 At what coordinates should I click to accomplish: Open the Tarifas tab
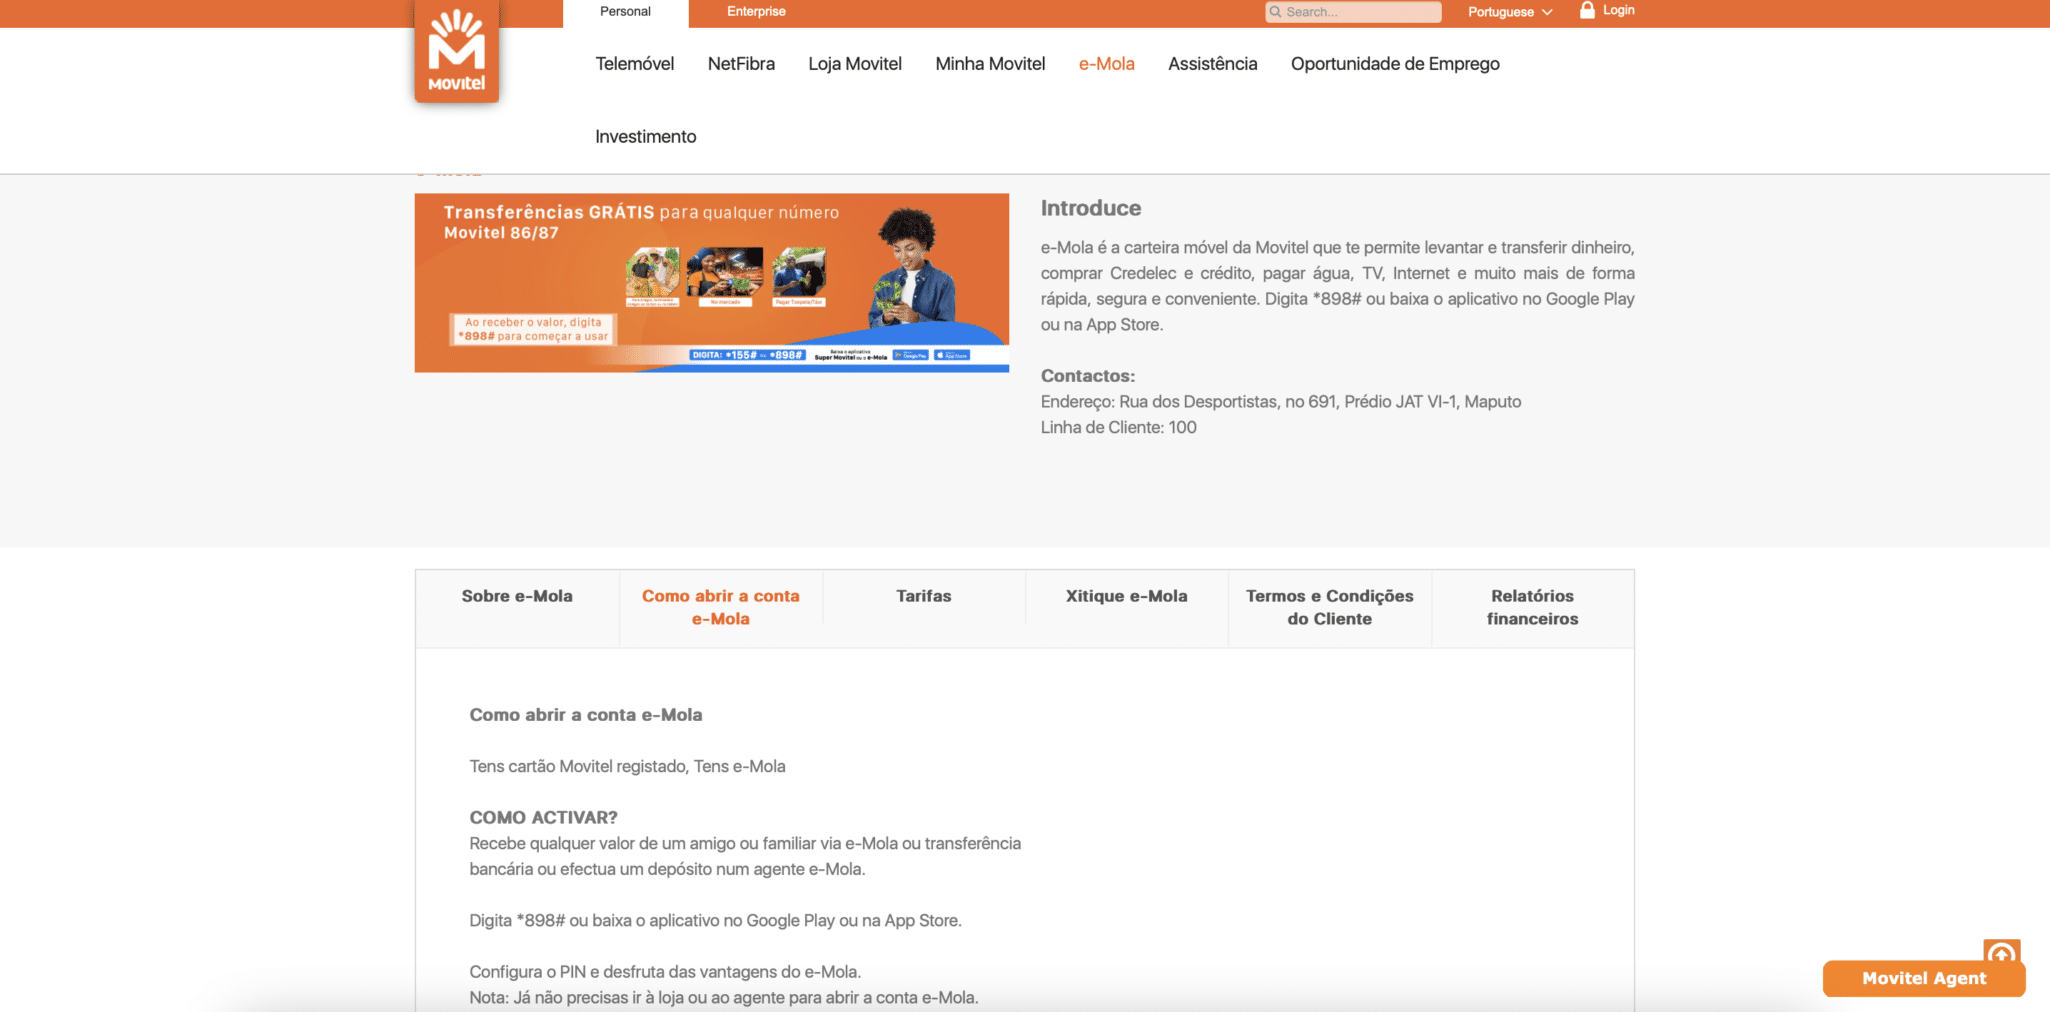pyautogui.click(x=923, y=596)
